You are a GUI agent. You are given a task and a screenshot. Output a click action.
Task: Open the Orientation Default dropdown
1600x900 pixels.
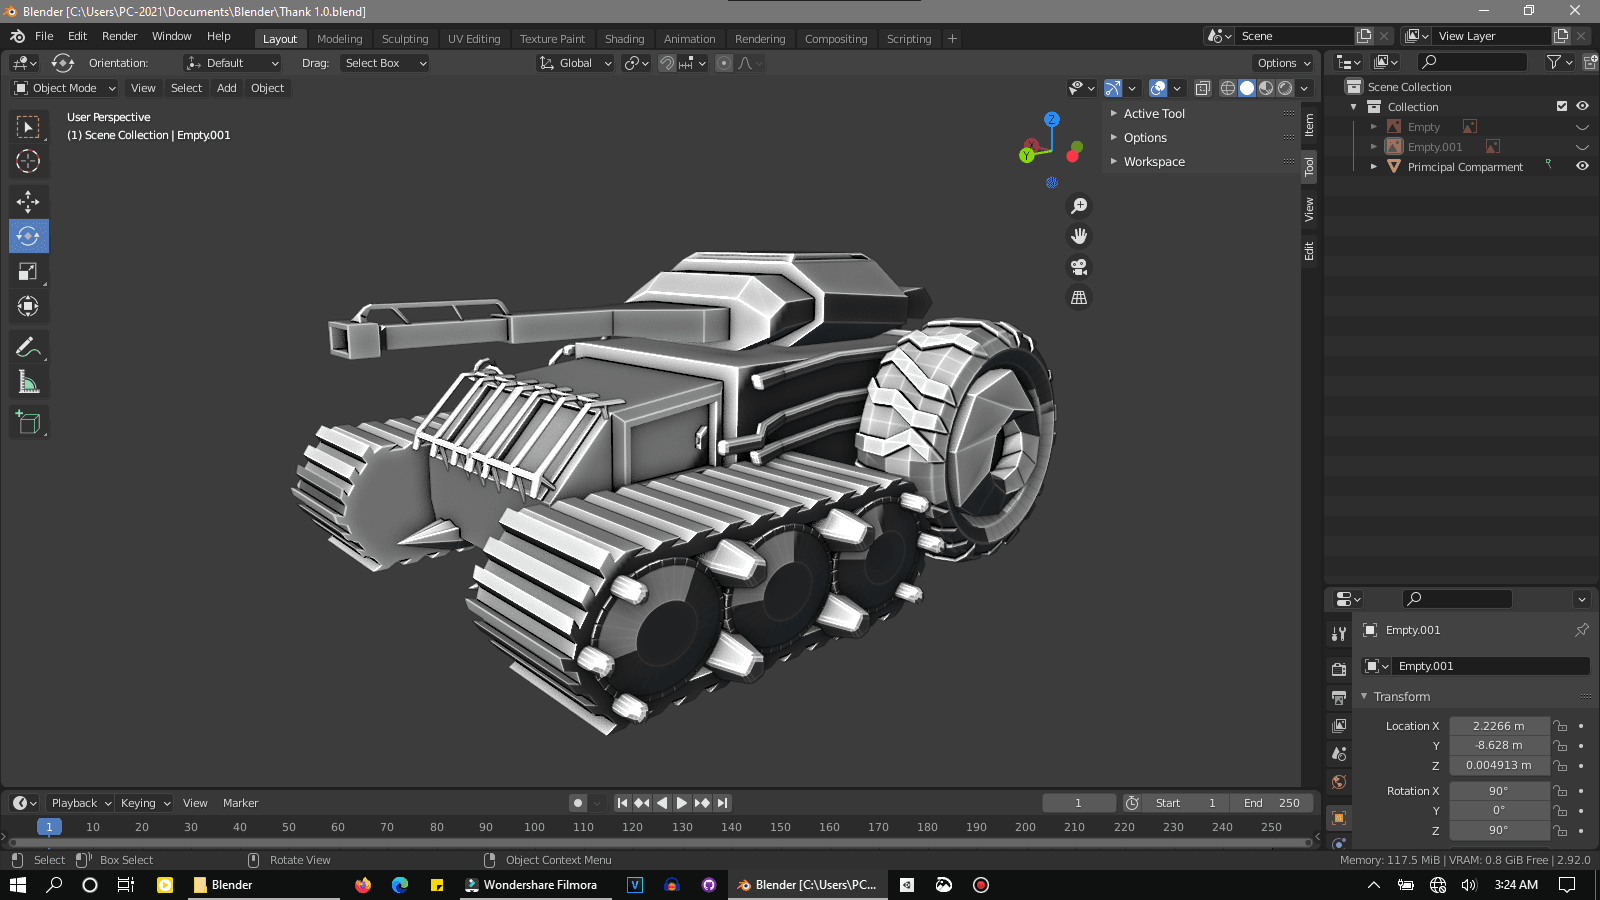(233, 63)
